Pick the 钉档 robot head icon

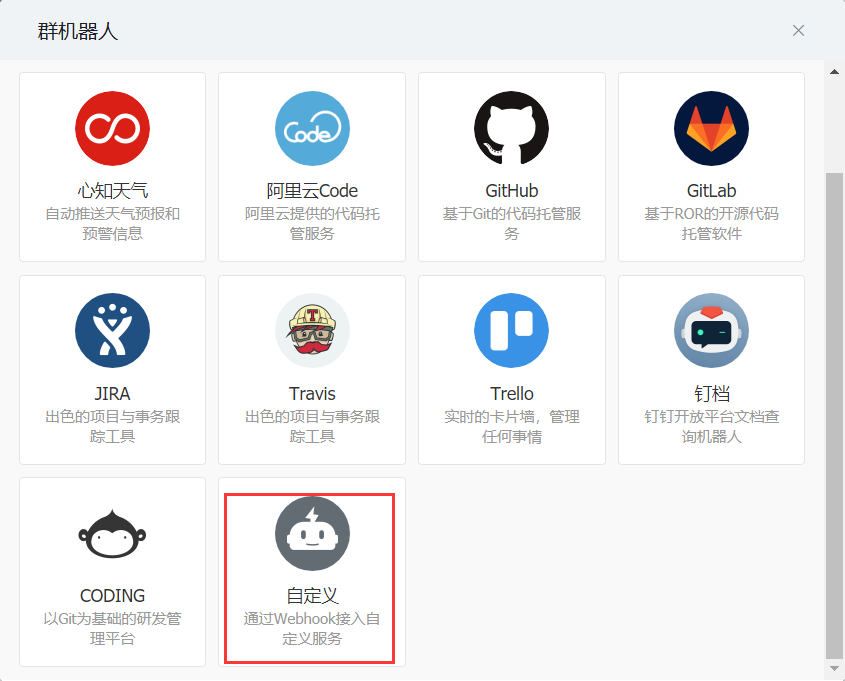(x=711, y=330)
